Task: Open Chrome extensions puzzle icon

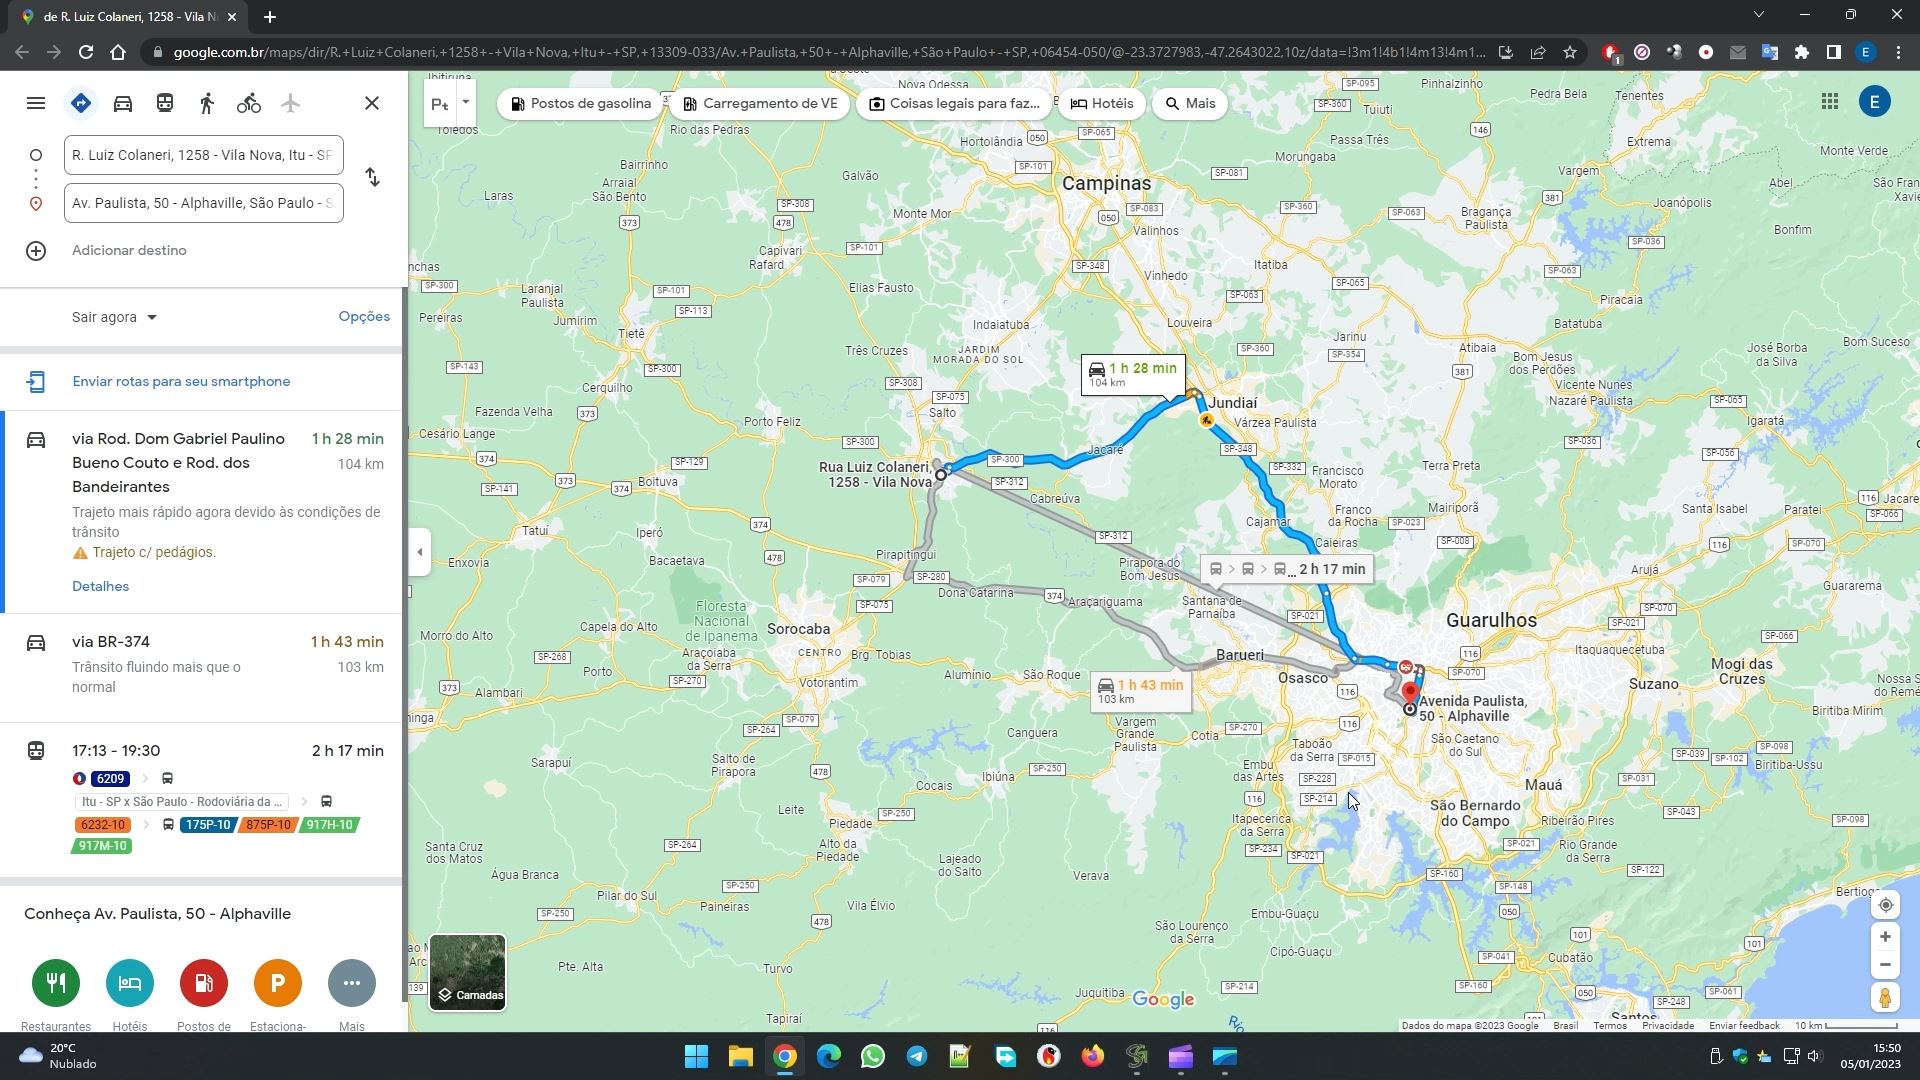Action: (x=1802, y=52)
